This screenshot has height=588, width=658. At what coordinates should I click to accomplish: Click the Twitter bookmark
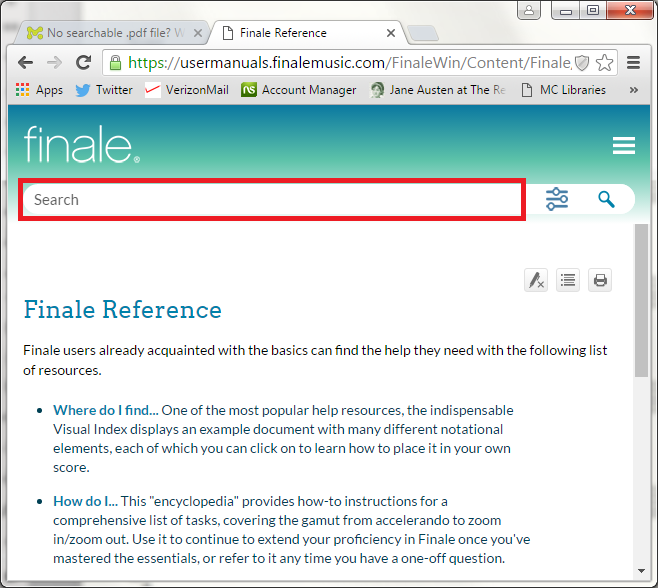tap(104, 90)
